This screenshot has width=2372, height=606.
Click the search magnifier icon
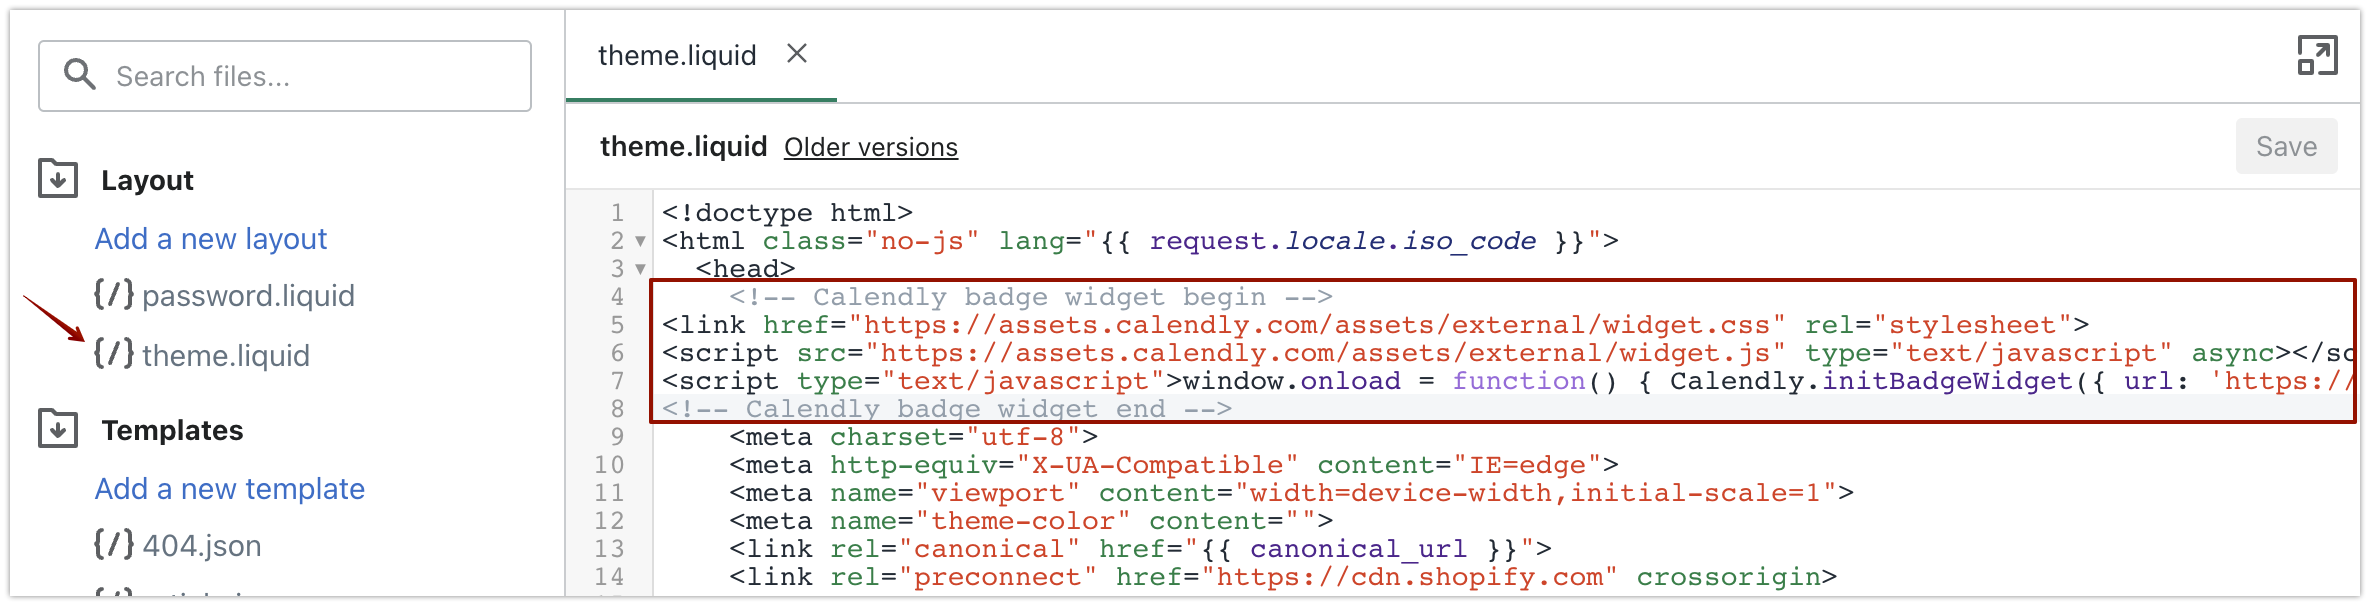[79, 75]
